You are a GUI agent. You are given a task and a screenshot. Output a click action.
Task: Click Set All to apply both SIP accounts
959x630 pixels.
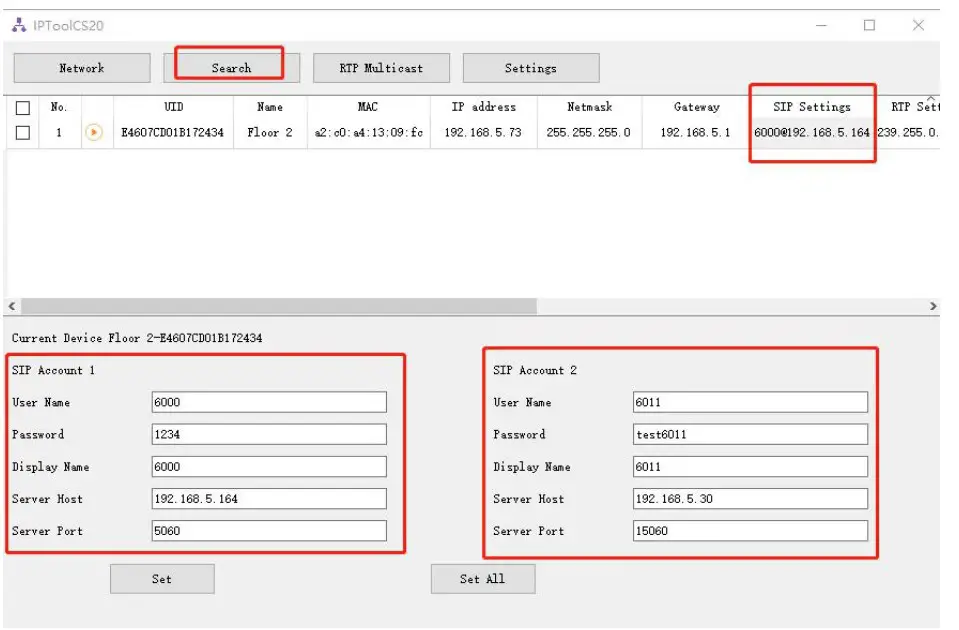(x=483, y=578)
